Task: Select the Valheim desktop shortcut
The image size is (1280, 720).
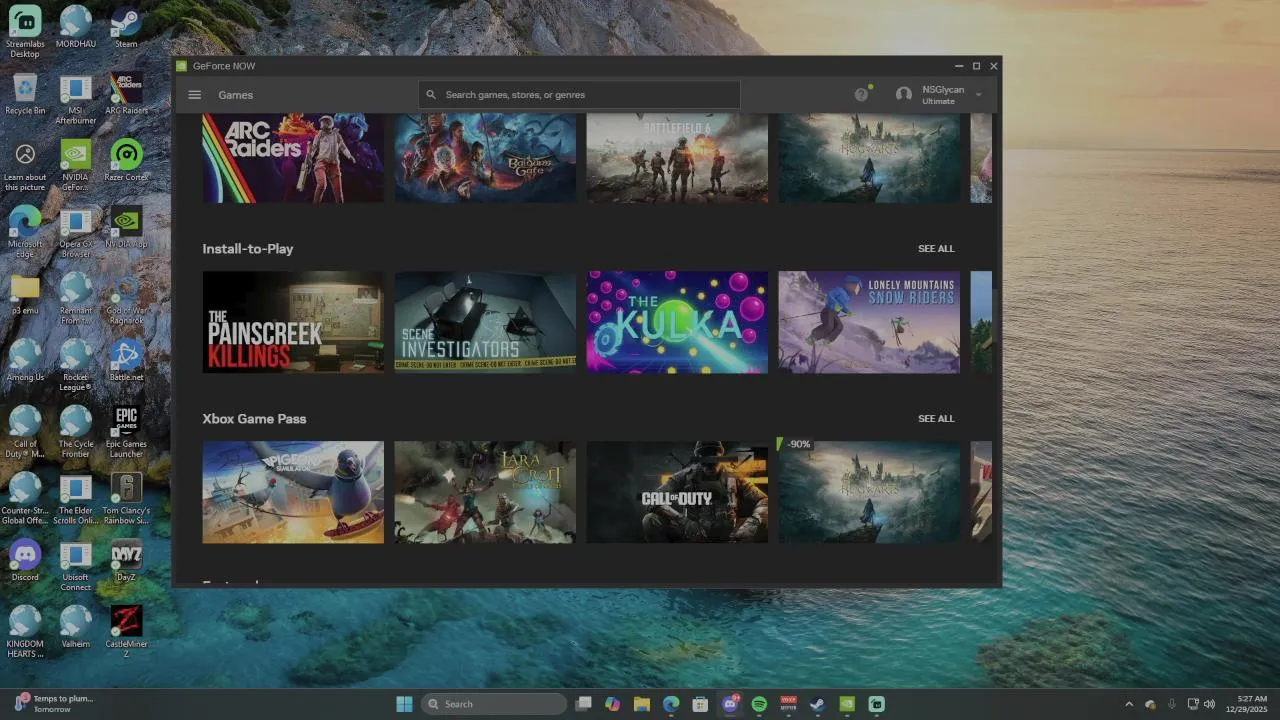Action: [x=76, y=629]
